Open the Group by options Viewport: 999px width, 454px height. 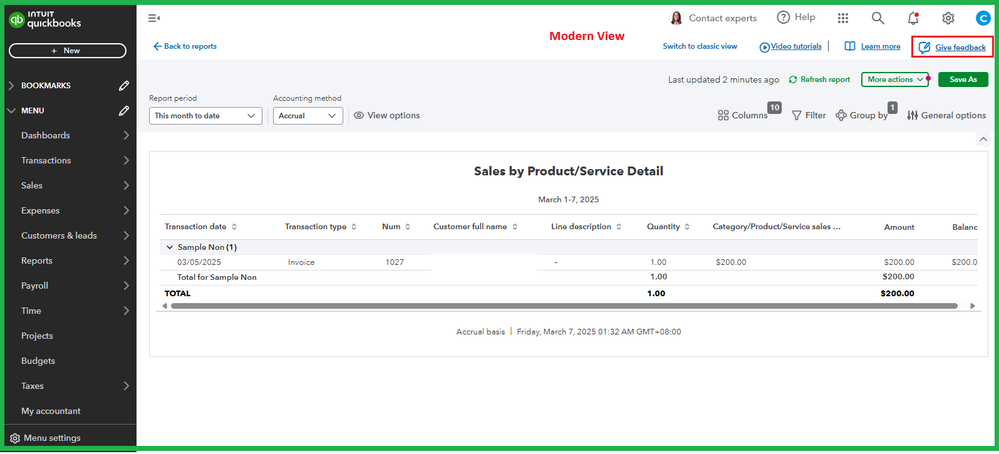click(x=861, y=115)
